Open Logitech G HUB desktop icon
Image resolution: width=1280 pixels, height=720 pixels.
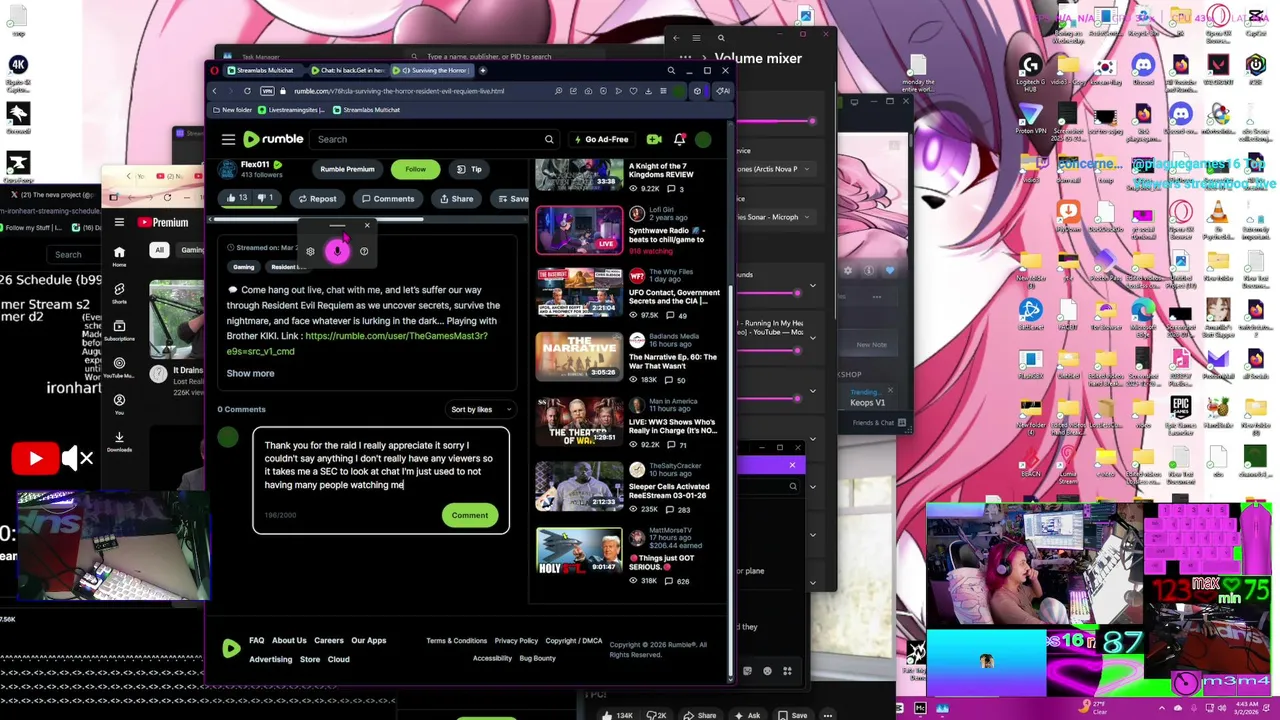[x=1030, y=71]
